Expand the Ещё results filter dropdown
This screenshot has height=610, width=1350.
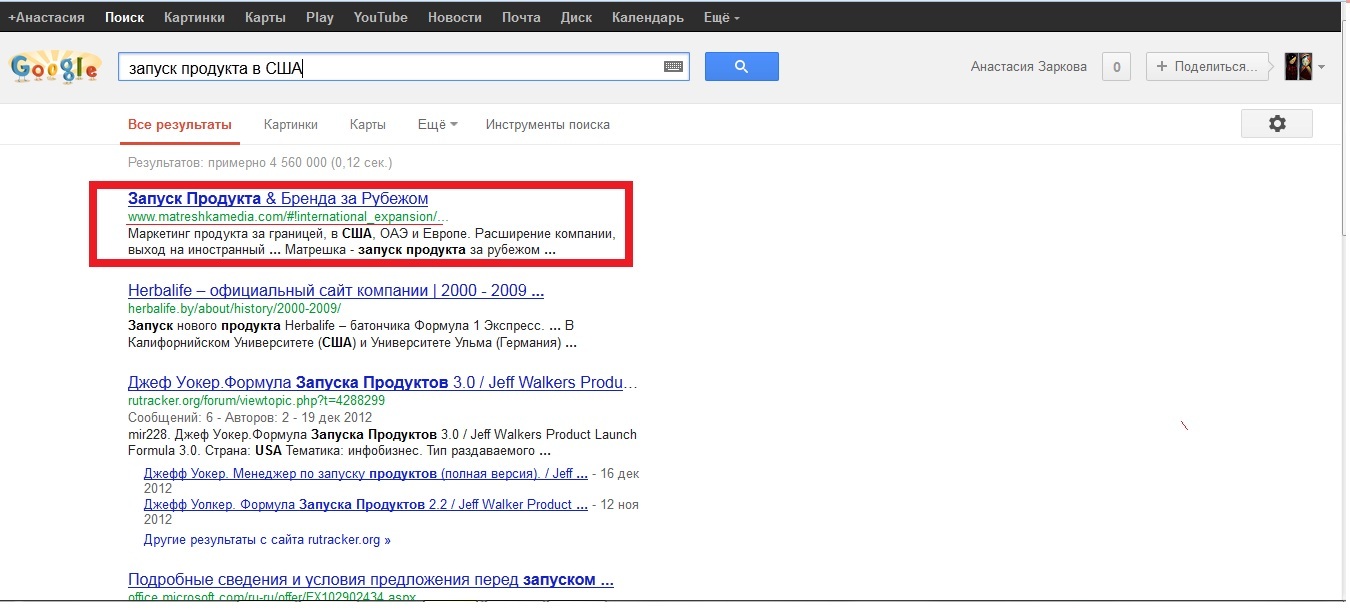pyautogui.click(x=437, y=125)
